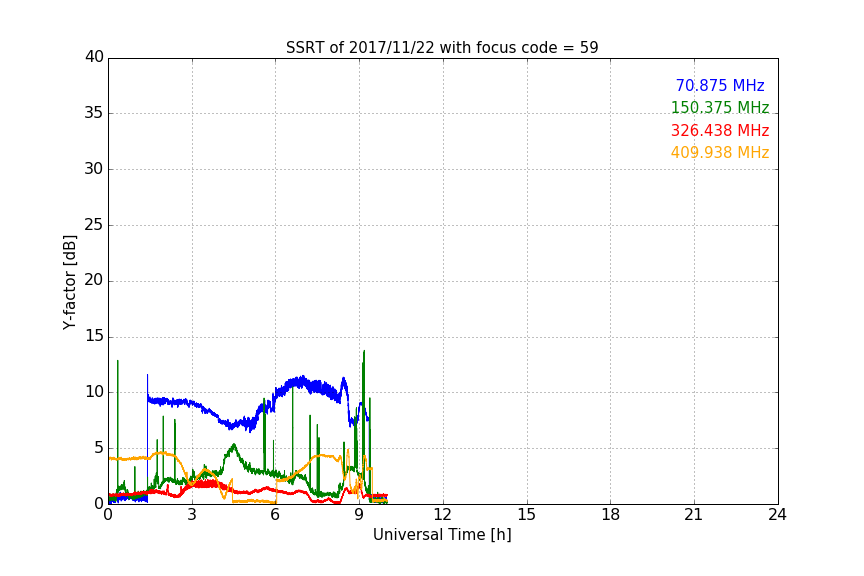Click the x-axis tick value 24

point(777,515)
